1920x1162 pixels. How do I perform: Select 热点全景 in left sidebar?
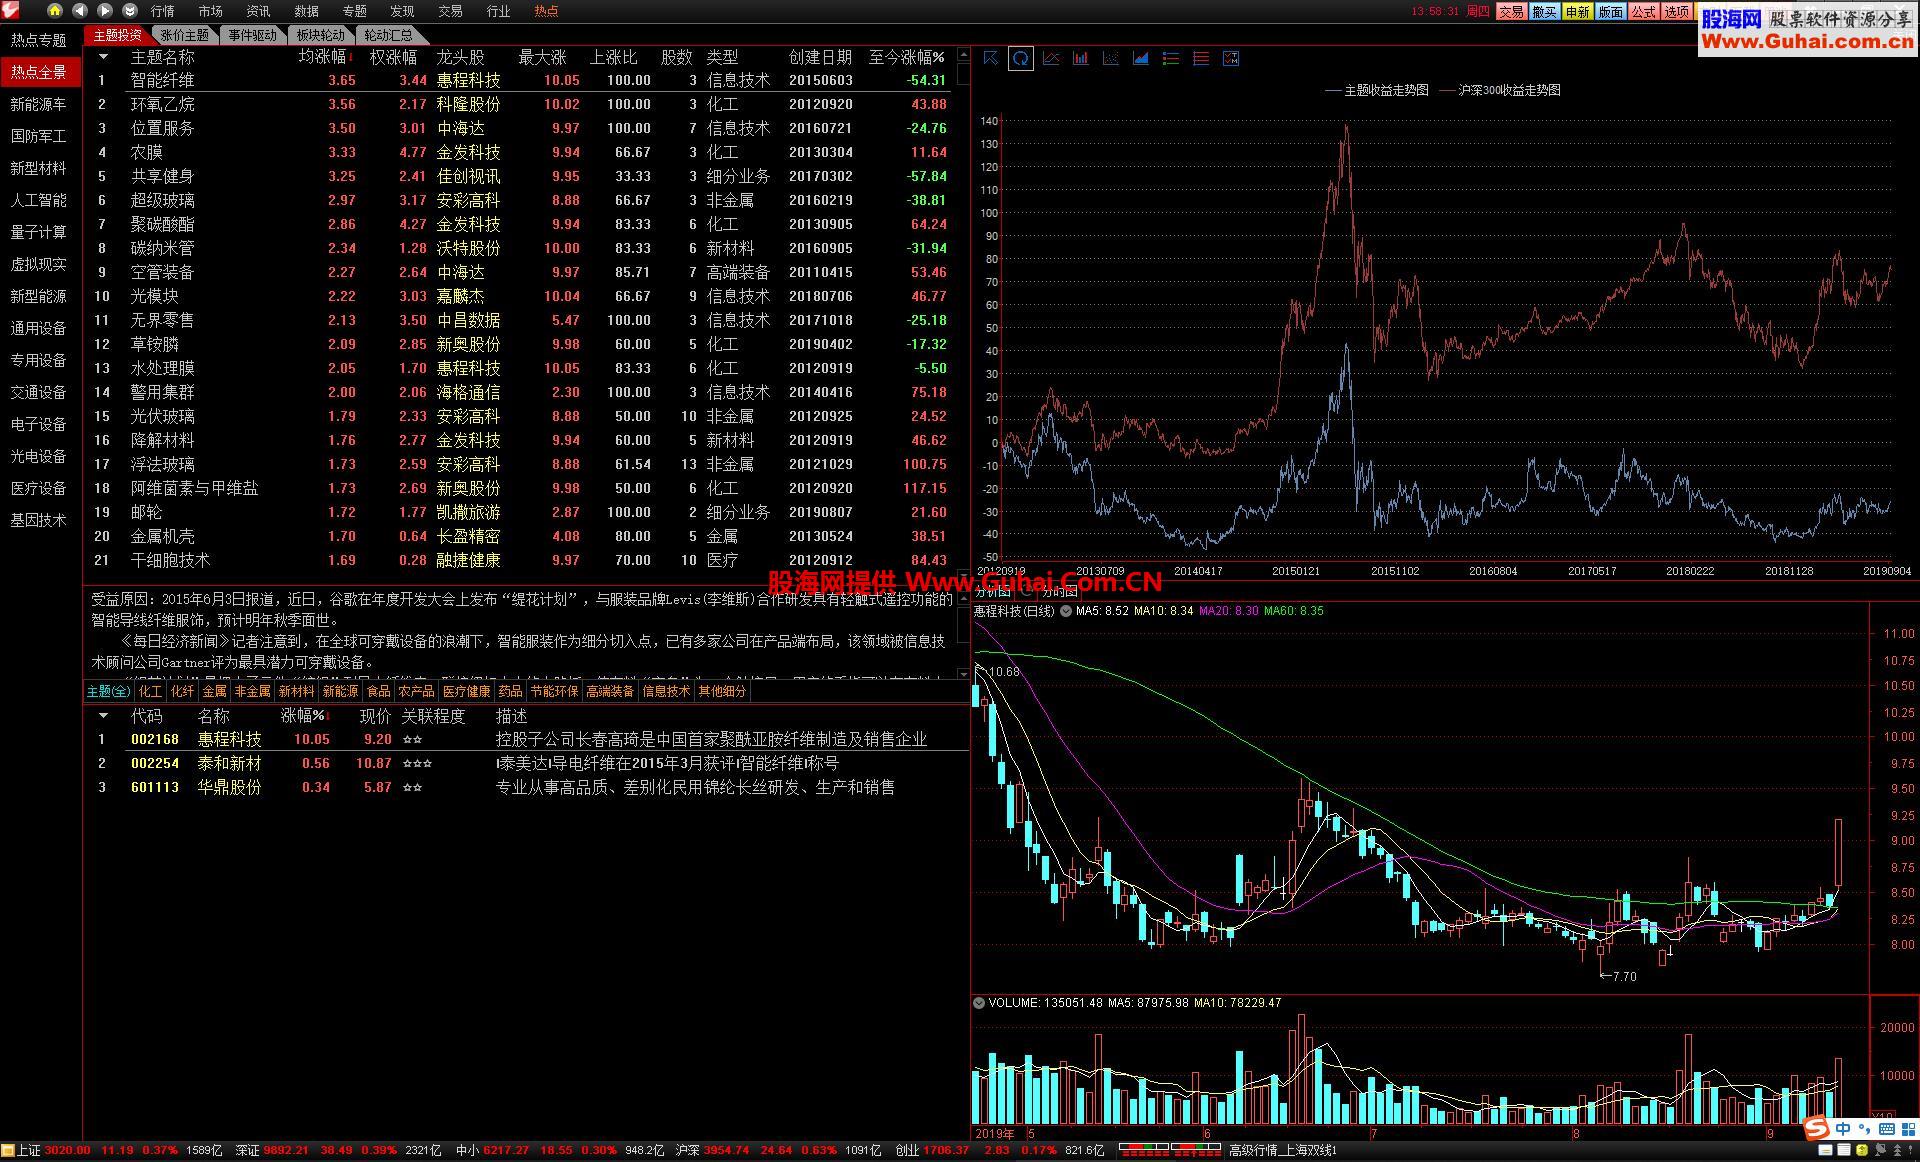coord(39,72)
